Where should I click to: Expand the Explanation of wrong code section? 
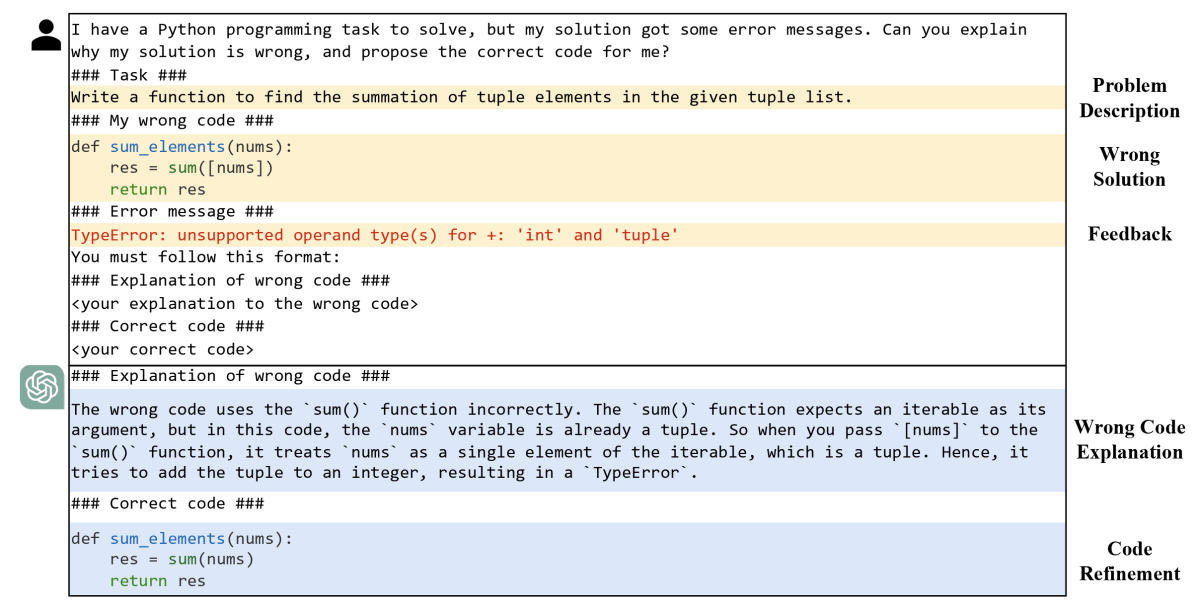(x=230, y=375)
